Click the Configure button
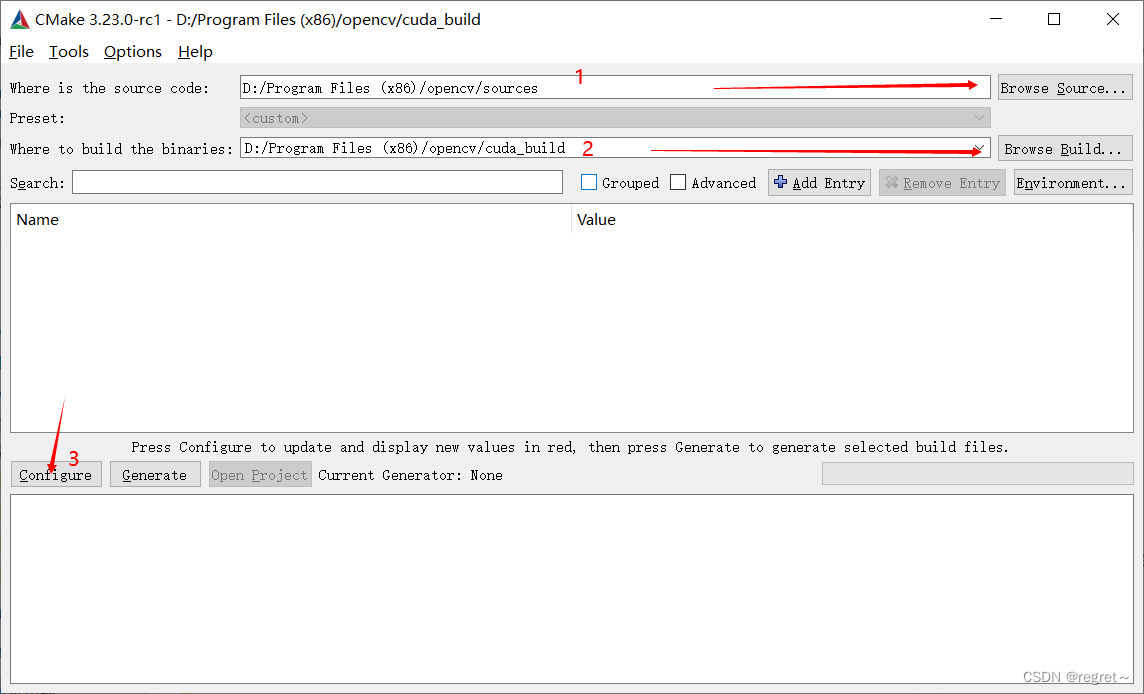The width and height of the screenshot is (1144, 694). click(x=56, y=474)
